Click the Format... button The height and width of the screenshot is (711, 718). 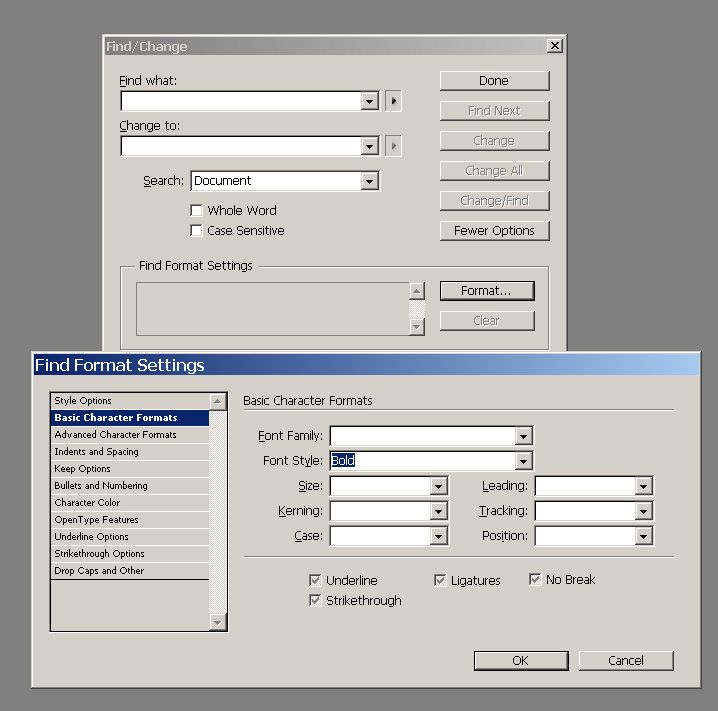487,291
